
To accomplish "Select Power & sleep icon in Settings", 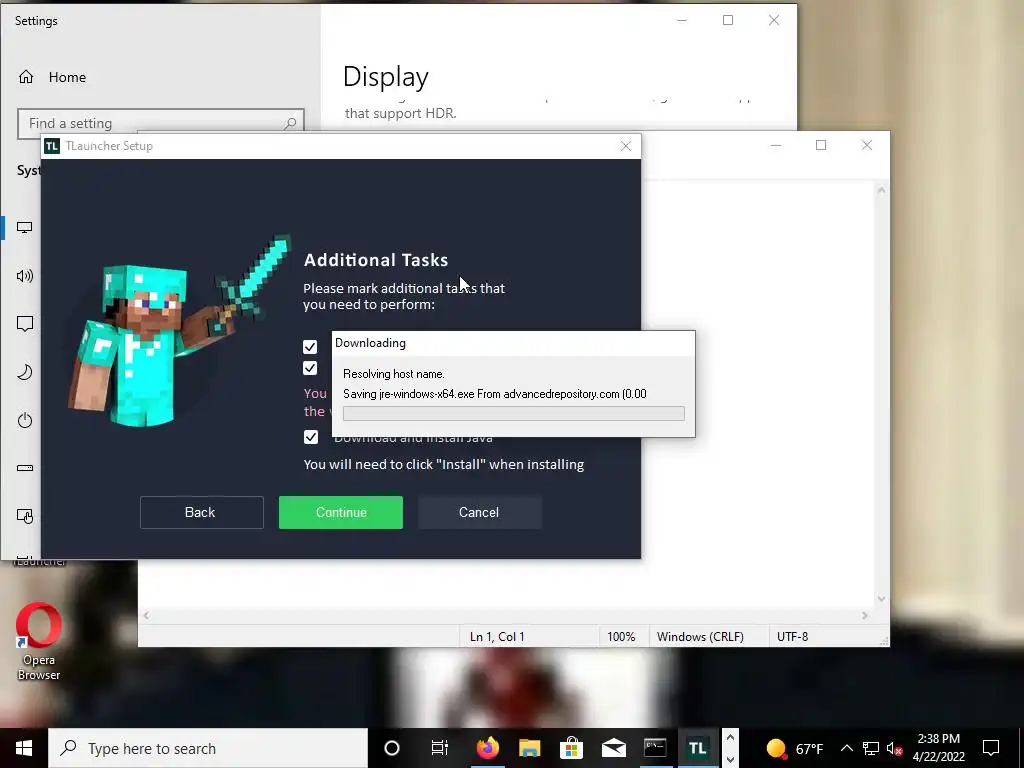I will pos(25,420).
